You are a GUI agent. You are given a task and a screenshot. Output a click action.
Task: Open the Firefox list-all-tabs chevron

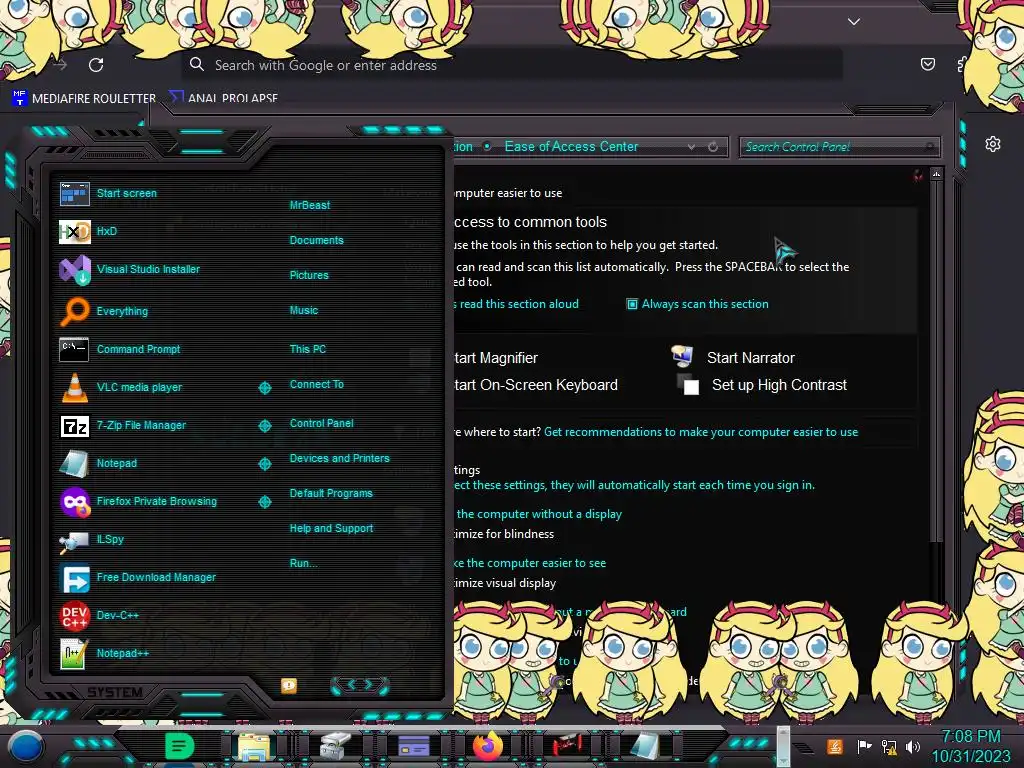[x=854, y=22]
